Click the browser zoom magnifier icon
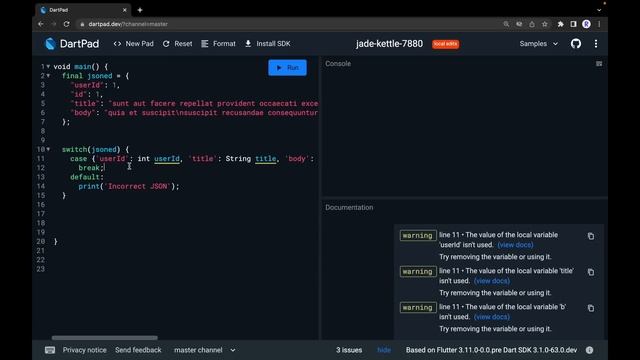 pyautogui.click(x=506, y=24)
